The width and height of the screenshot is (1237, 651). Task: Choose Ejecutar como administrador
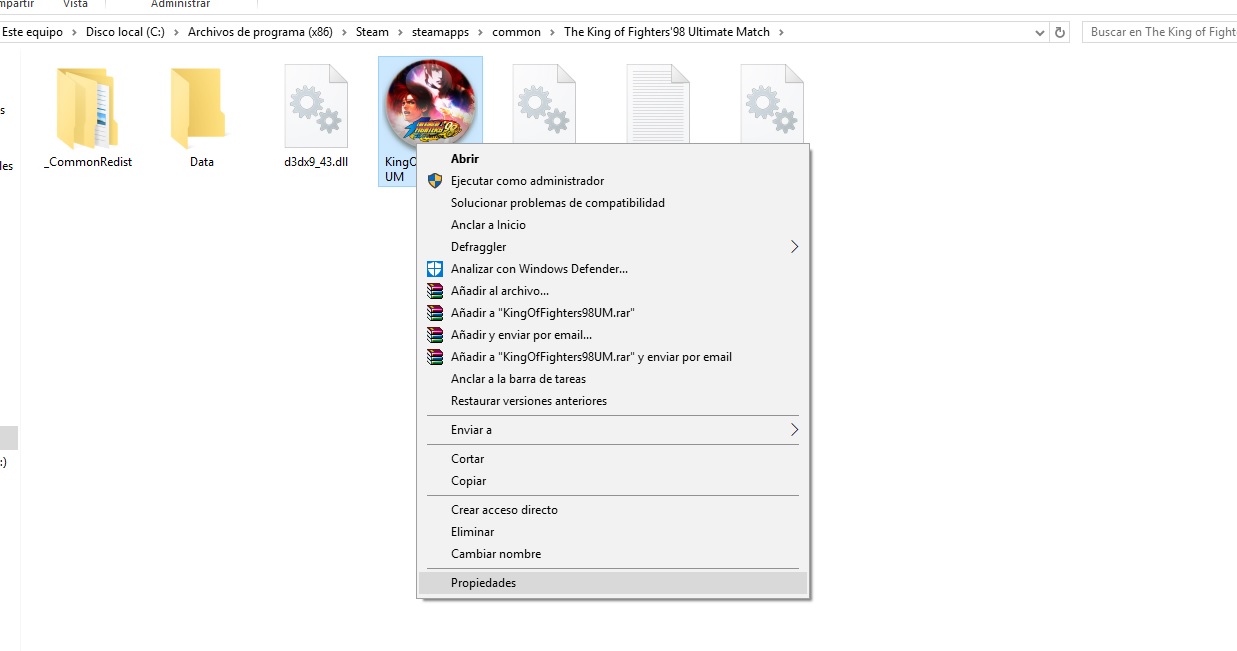coord(613,181)
